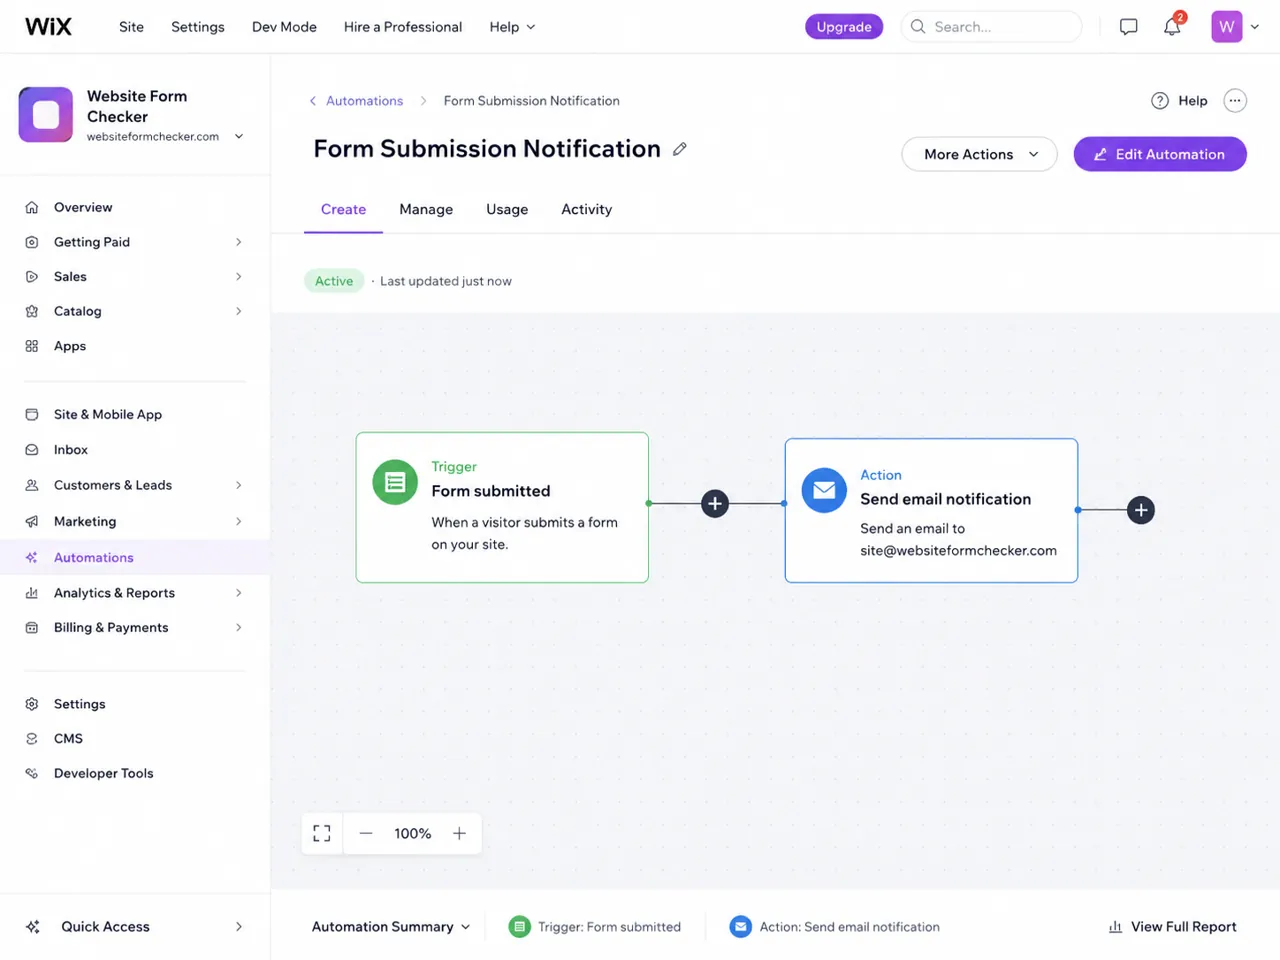1280x960 pixels.
Task: Click the Upgrade button
Action: 844,27
